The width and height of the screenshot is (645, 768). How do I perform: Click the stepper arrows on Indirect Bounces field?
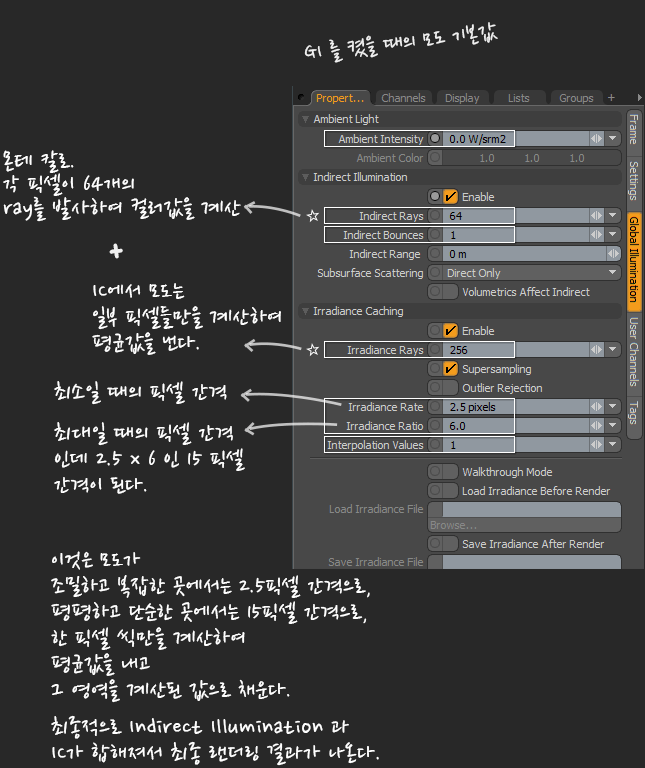[597, 235]
